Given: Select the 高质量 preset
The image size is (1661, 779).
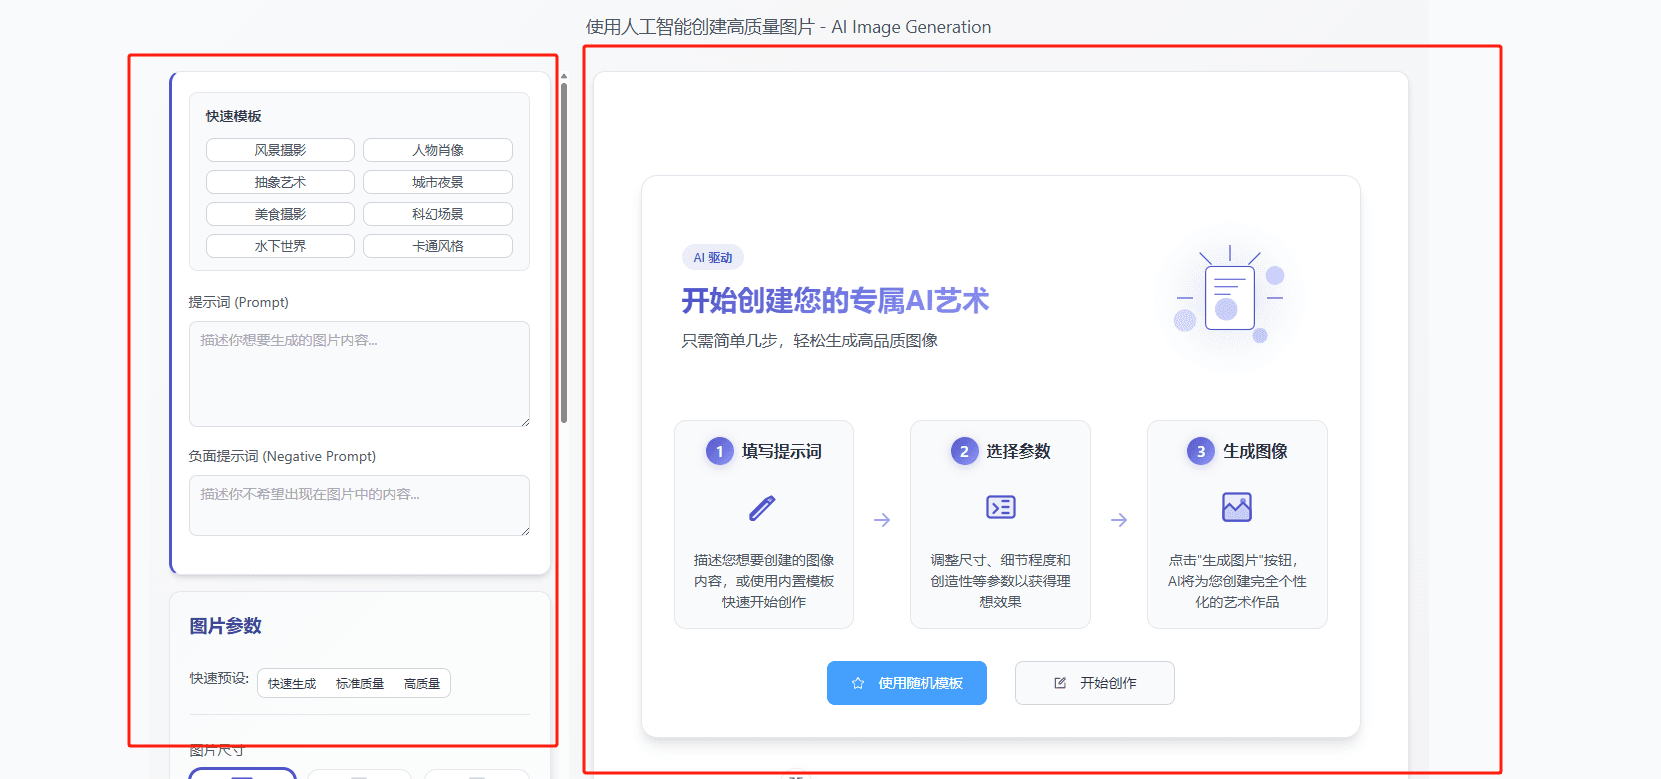Looking at the screenshot, I should coord(422,683).
